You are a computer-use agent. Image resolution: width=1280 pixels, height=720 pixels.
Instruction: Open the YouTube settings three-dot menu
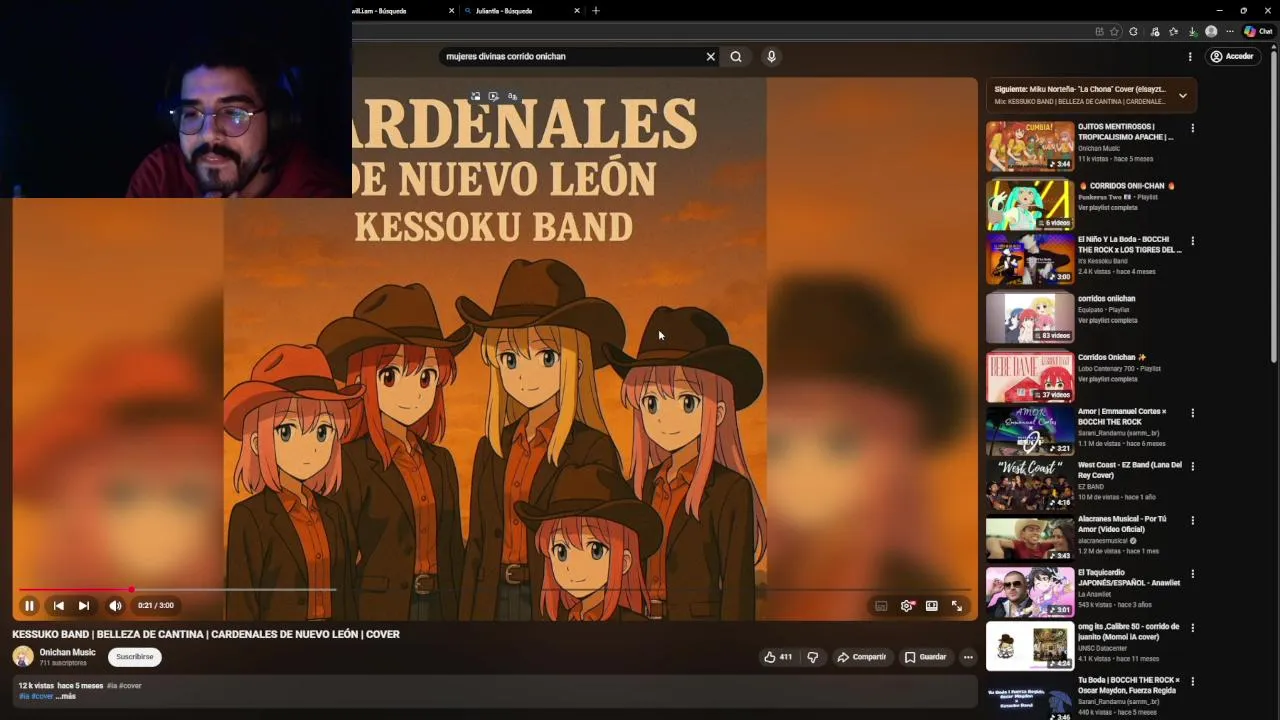coord(1190,57)
